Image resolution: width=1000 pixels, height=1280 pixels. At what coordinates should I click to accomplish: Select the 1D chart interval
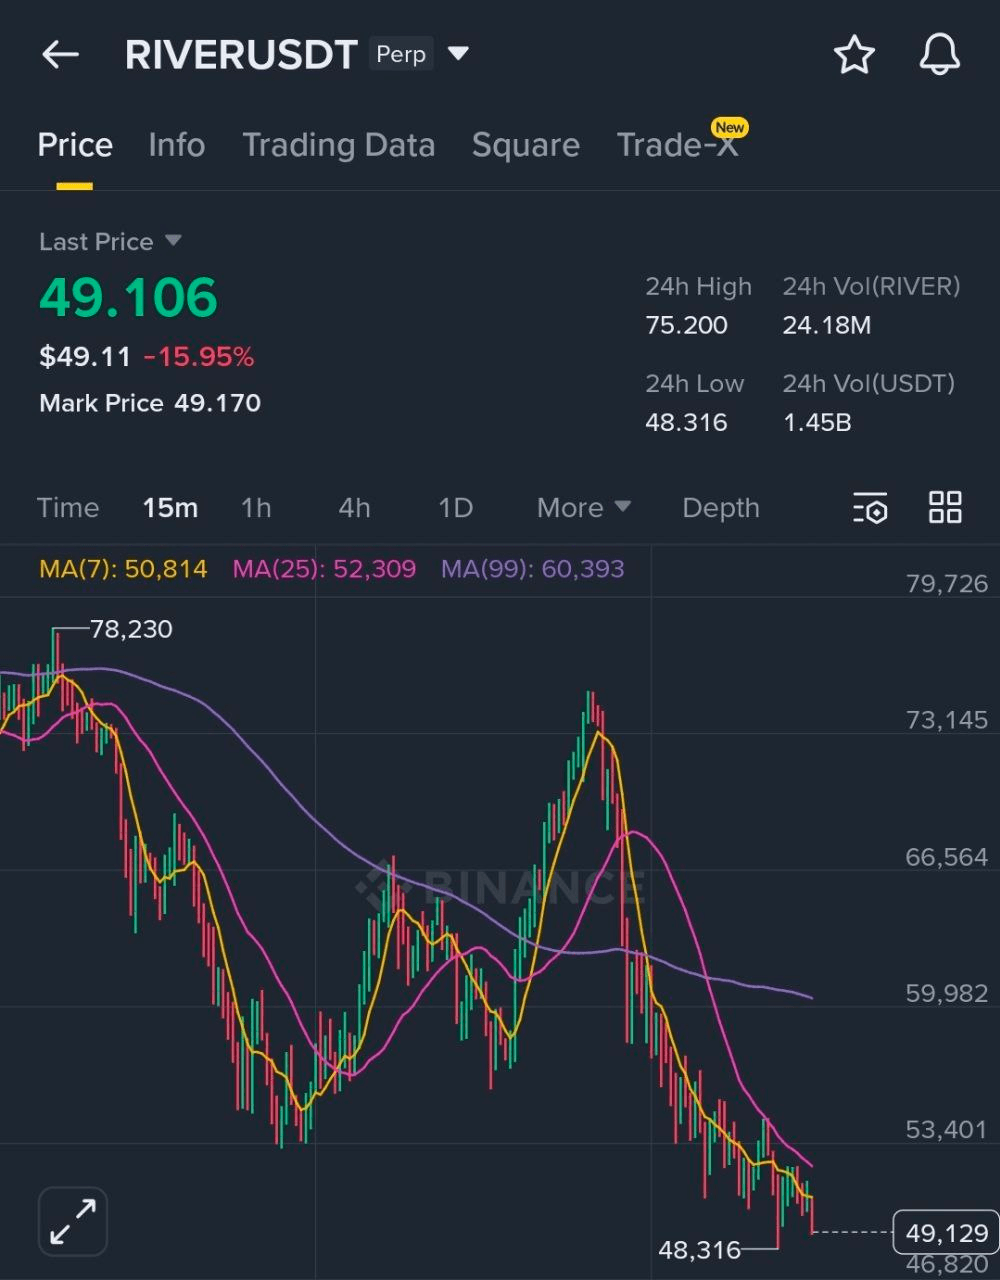[x=455, y=508]
